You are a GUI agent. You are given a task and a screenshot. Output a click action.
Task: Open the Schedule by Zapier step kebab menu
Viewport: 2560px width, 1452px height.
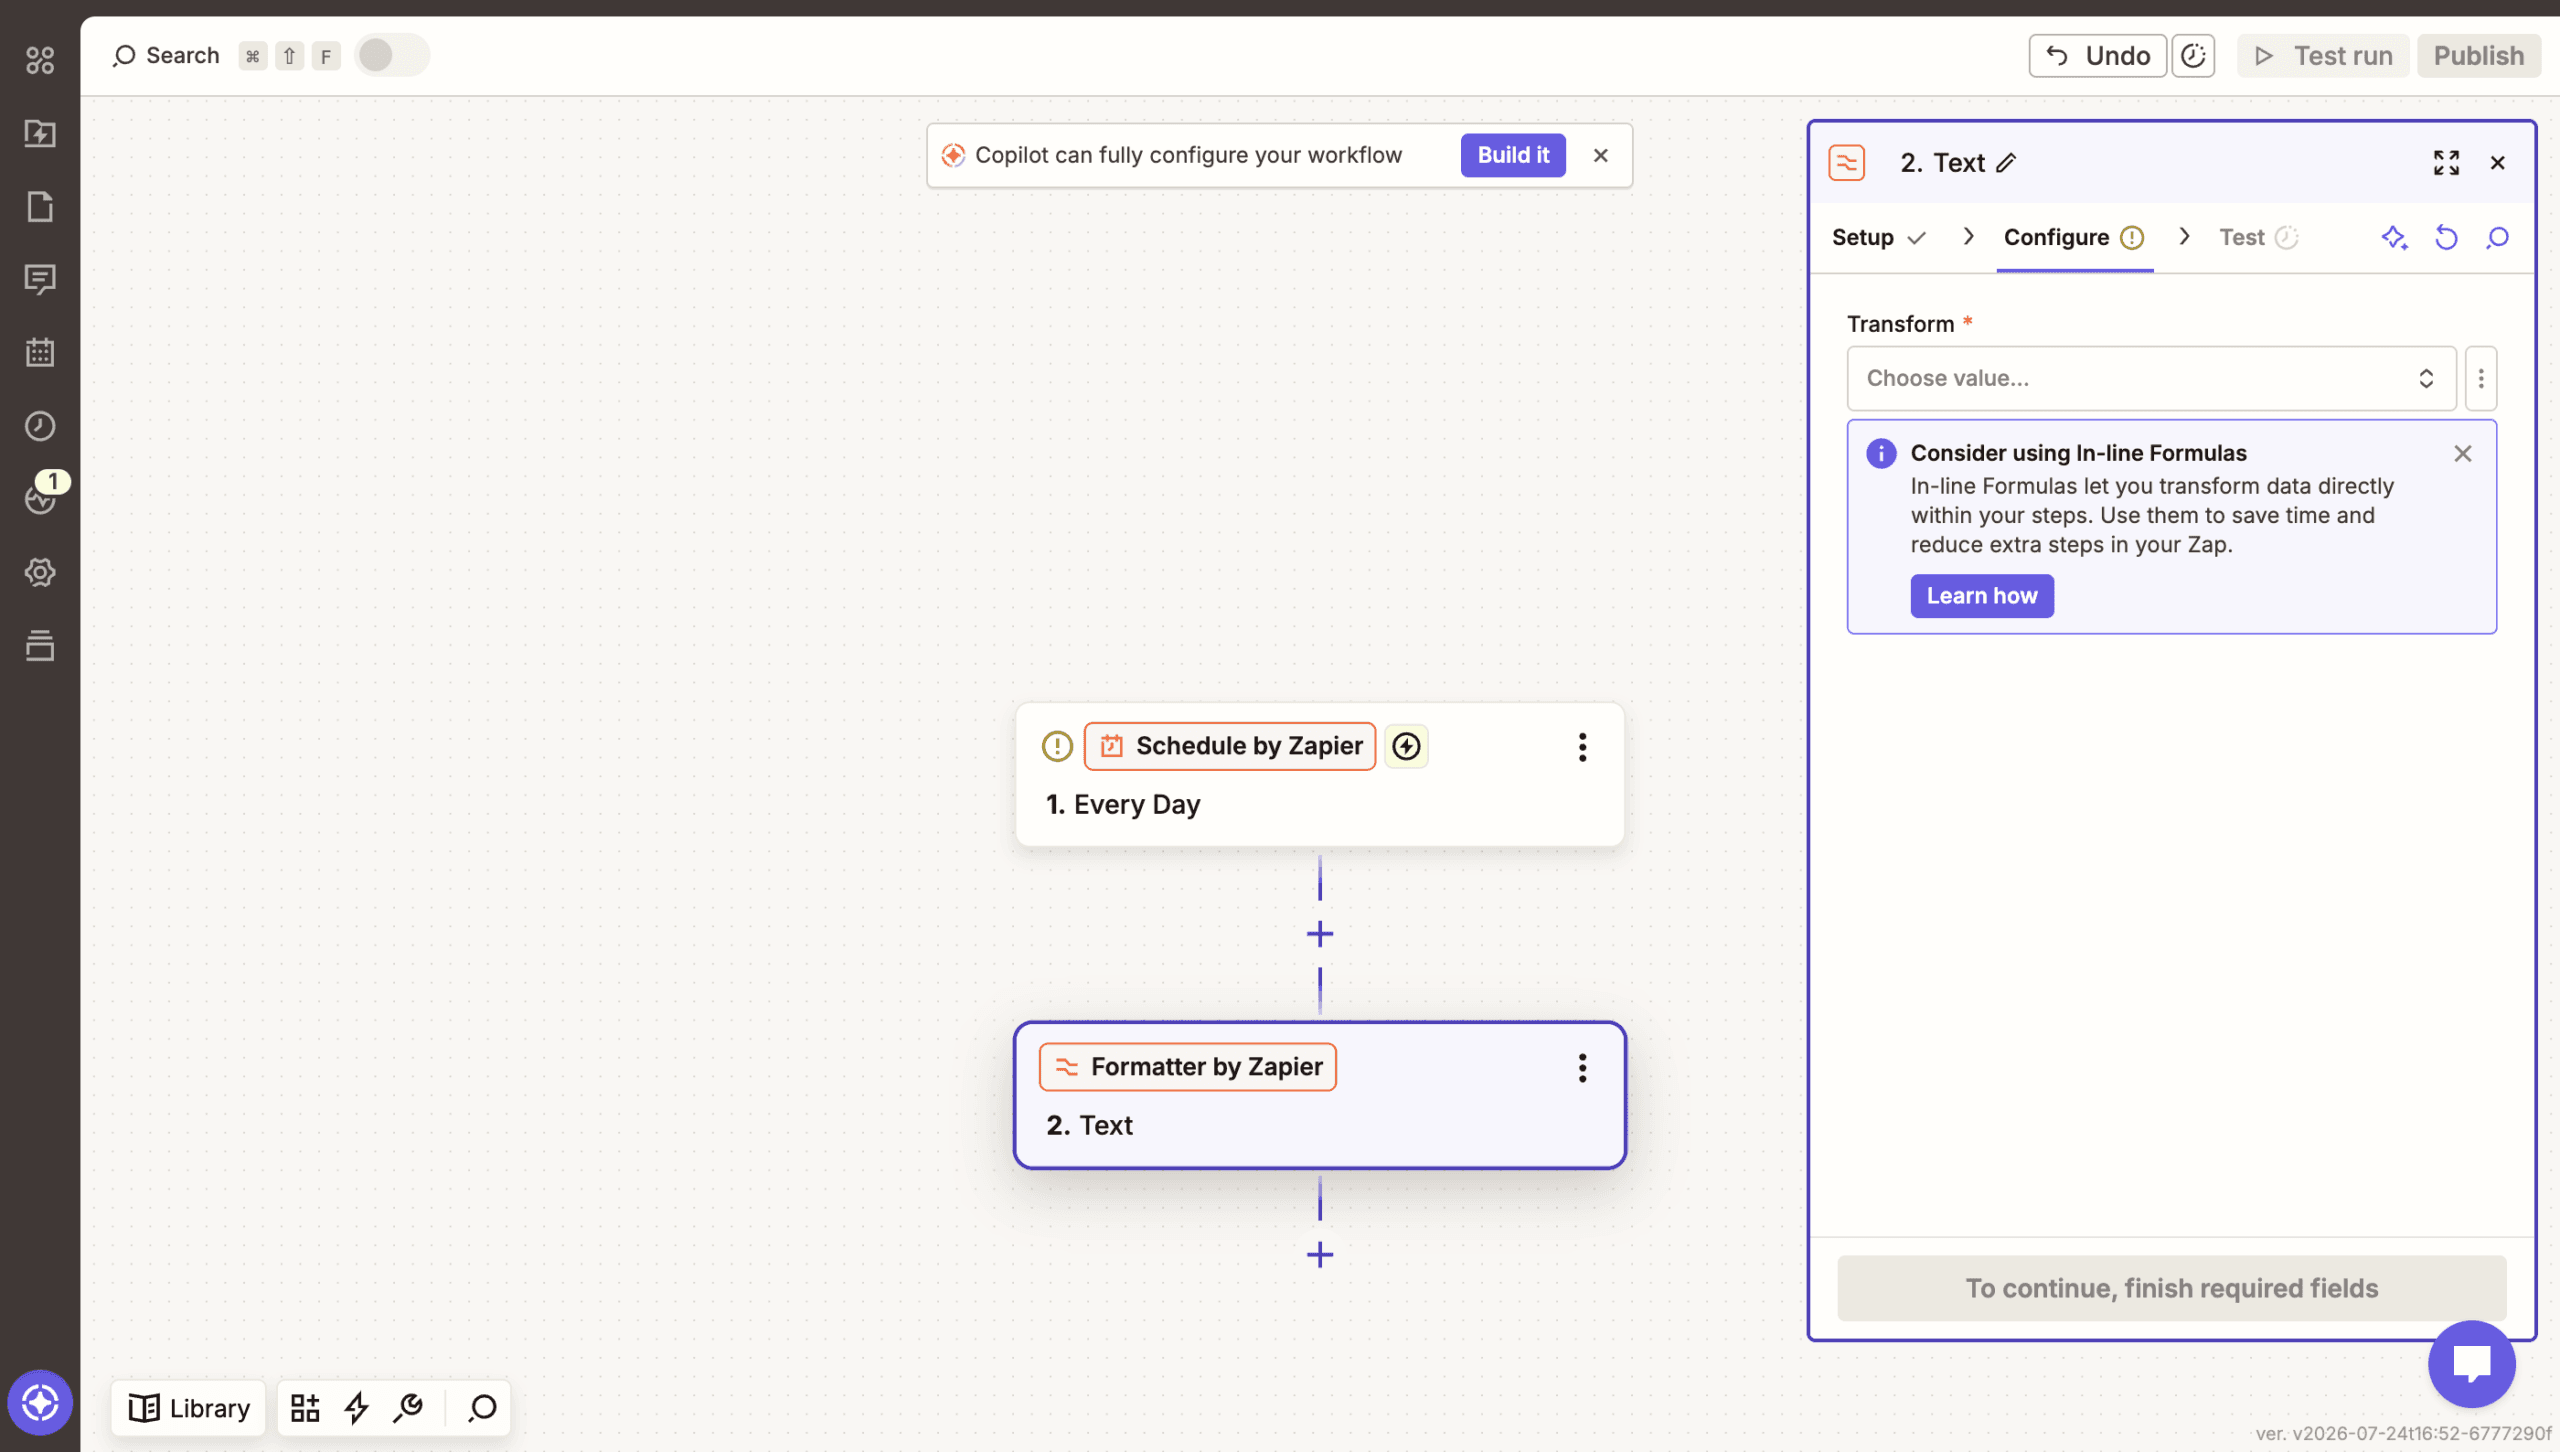(1582, 747)
